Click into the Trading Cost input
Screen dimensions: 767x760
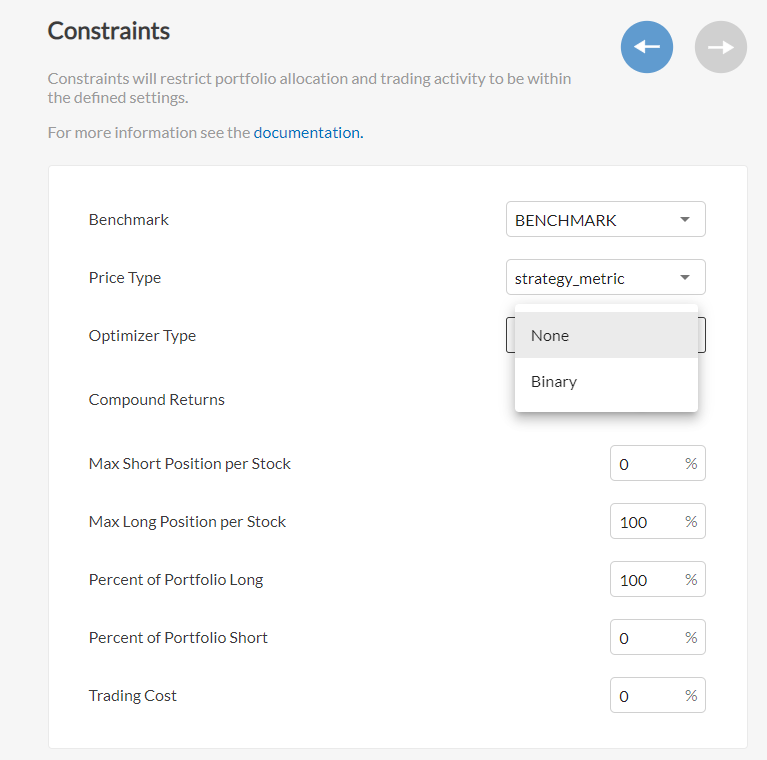tap(657, 695)
